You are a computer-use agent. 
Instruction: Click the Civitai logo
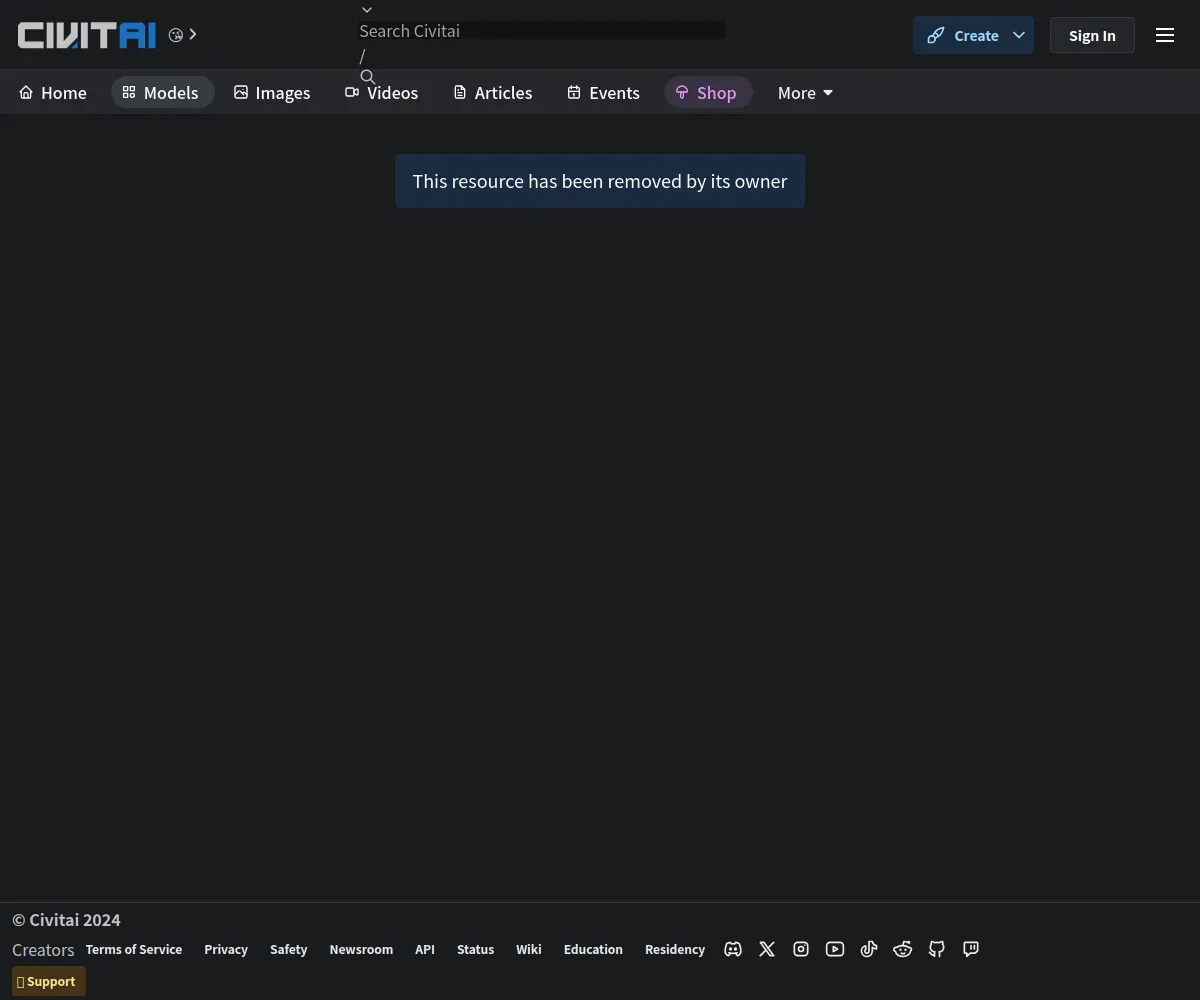tap(87, 35)
